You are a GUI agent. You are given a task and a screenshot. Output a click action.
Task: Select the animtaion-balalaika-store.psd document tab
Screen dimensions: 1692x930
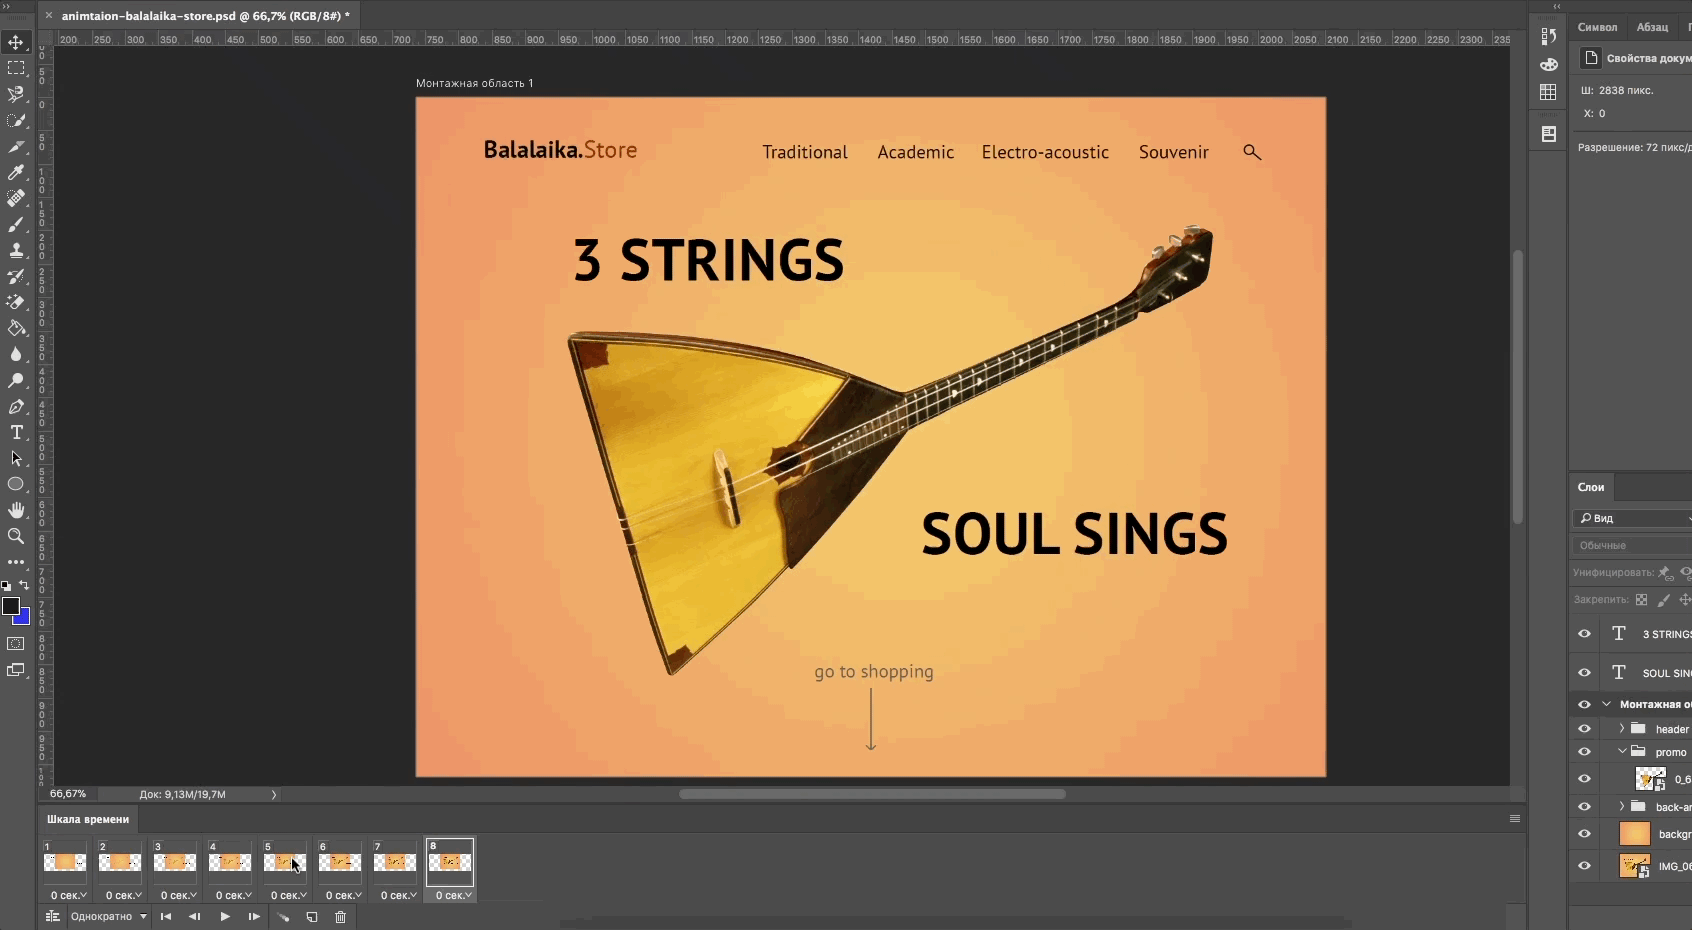click(x=205, y=16)
